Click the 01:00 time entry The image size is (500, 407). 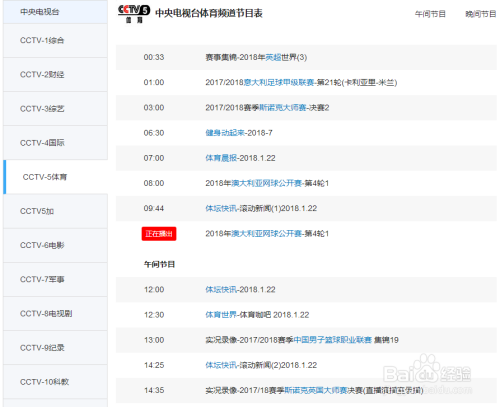pyautogui.click(x=154, y=82)
